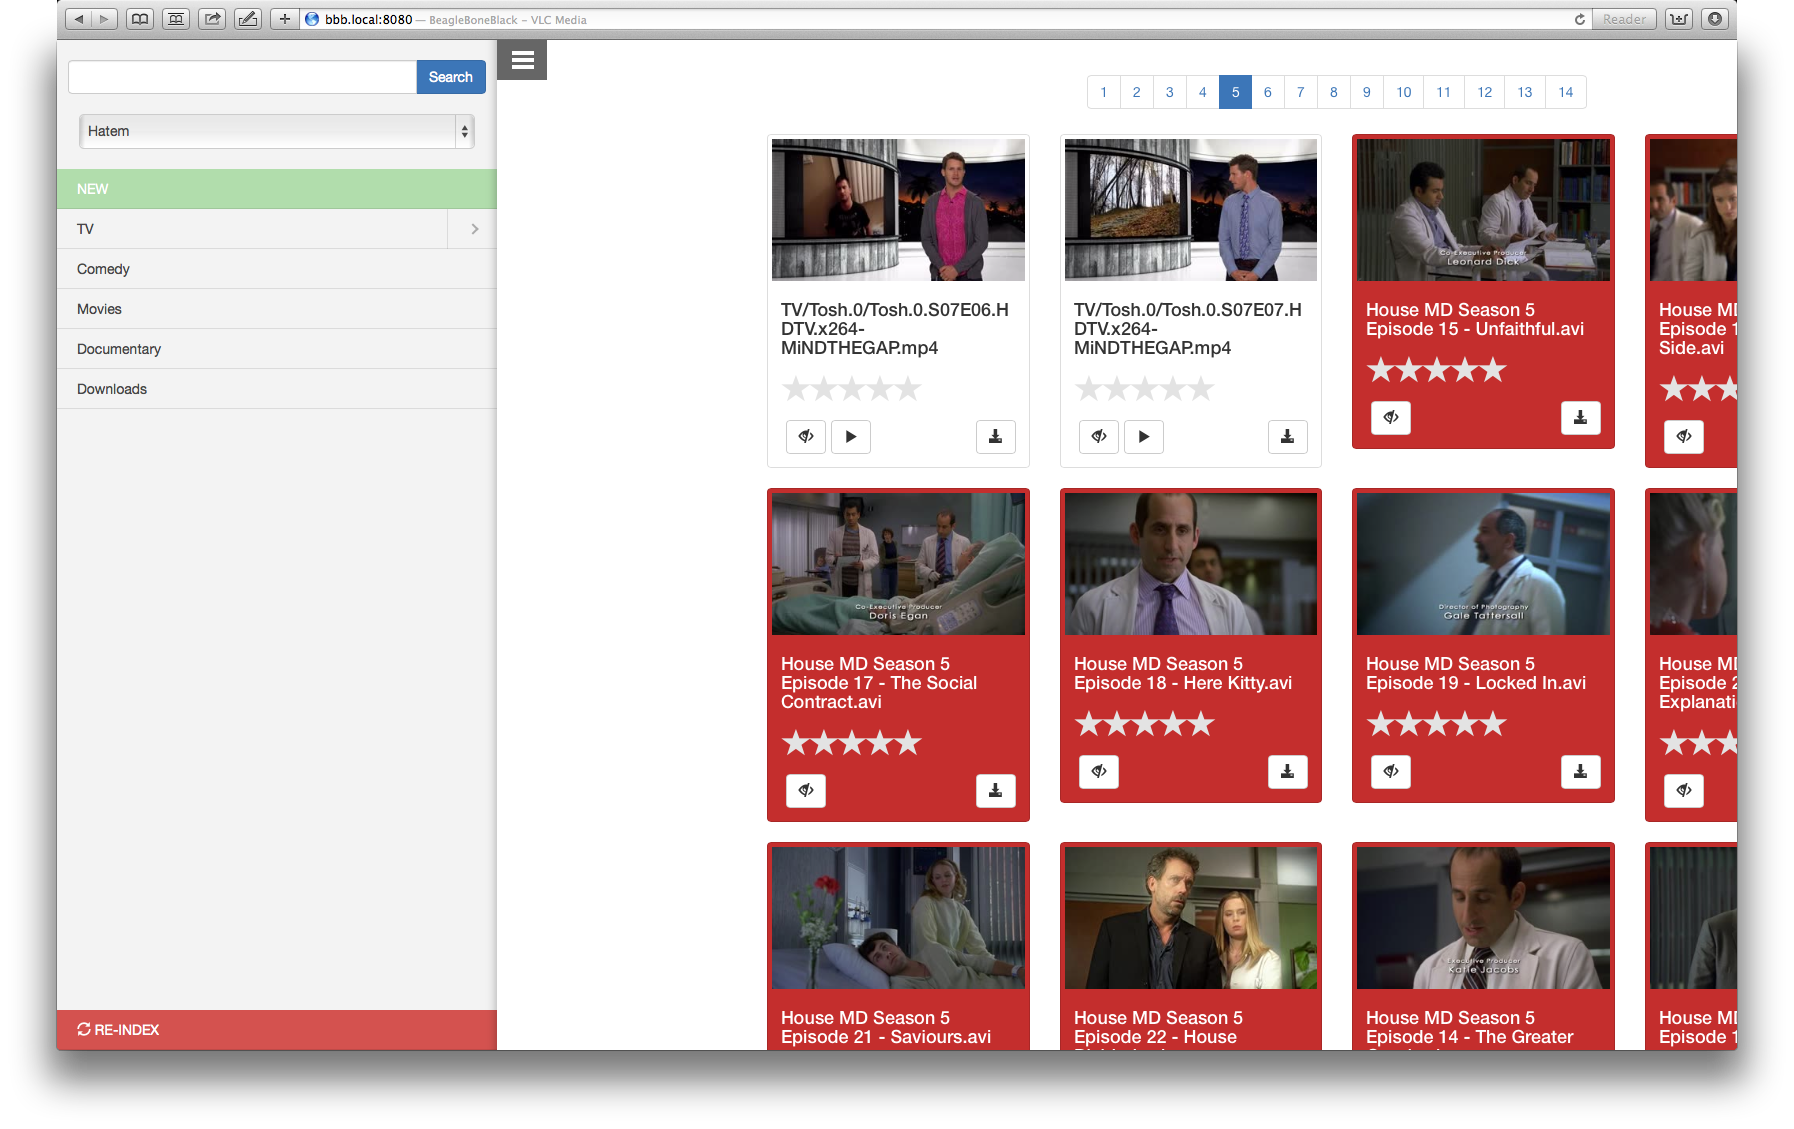Go to page 2
The height and width of the screenshot is (1129, 1794).
1137,92
